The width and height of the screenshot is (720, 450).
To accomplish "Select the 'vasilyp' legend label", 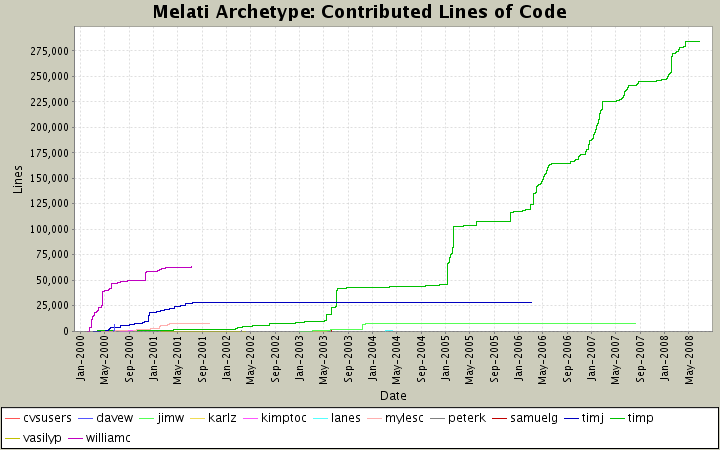I will point(42,438).
